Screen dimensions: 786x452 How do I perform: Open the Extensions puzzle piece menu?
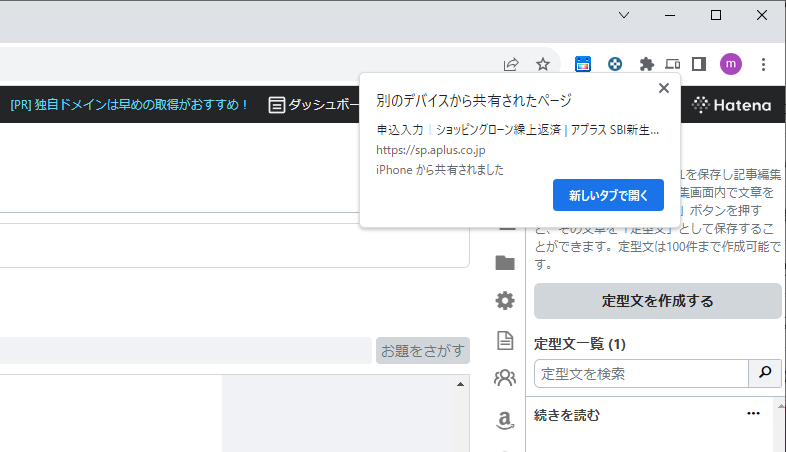click(647, 64)
